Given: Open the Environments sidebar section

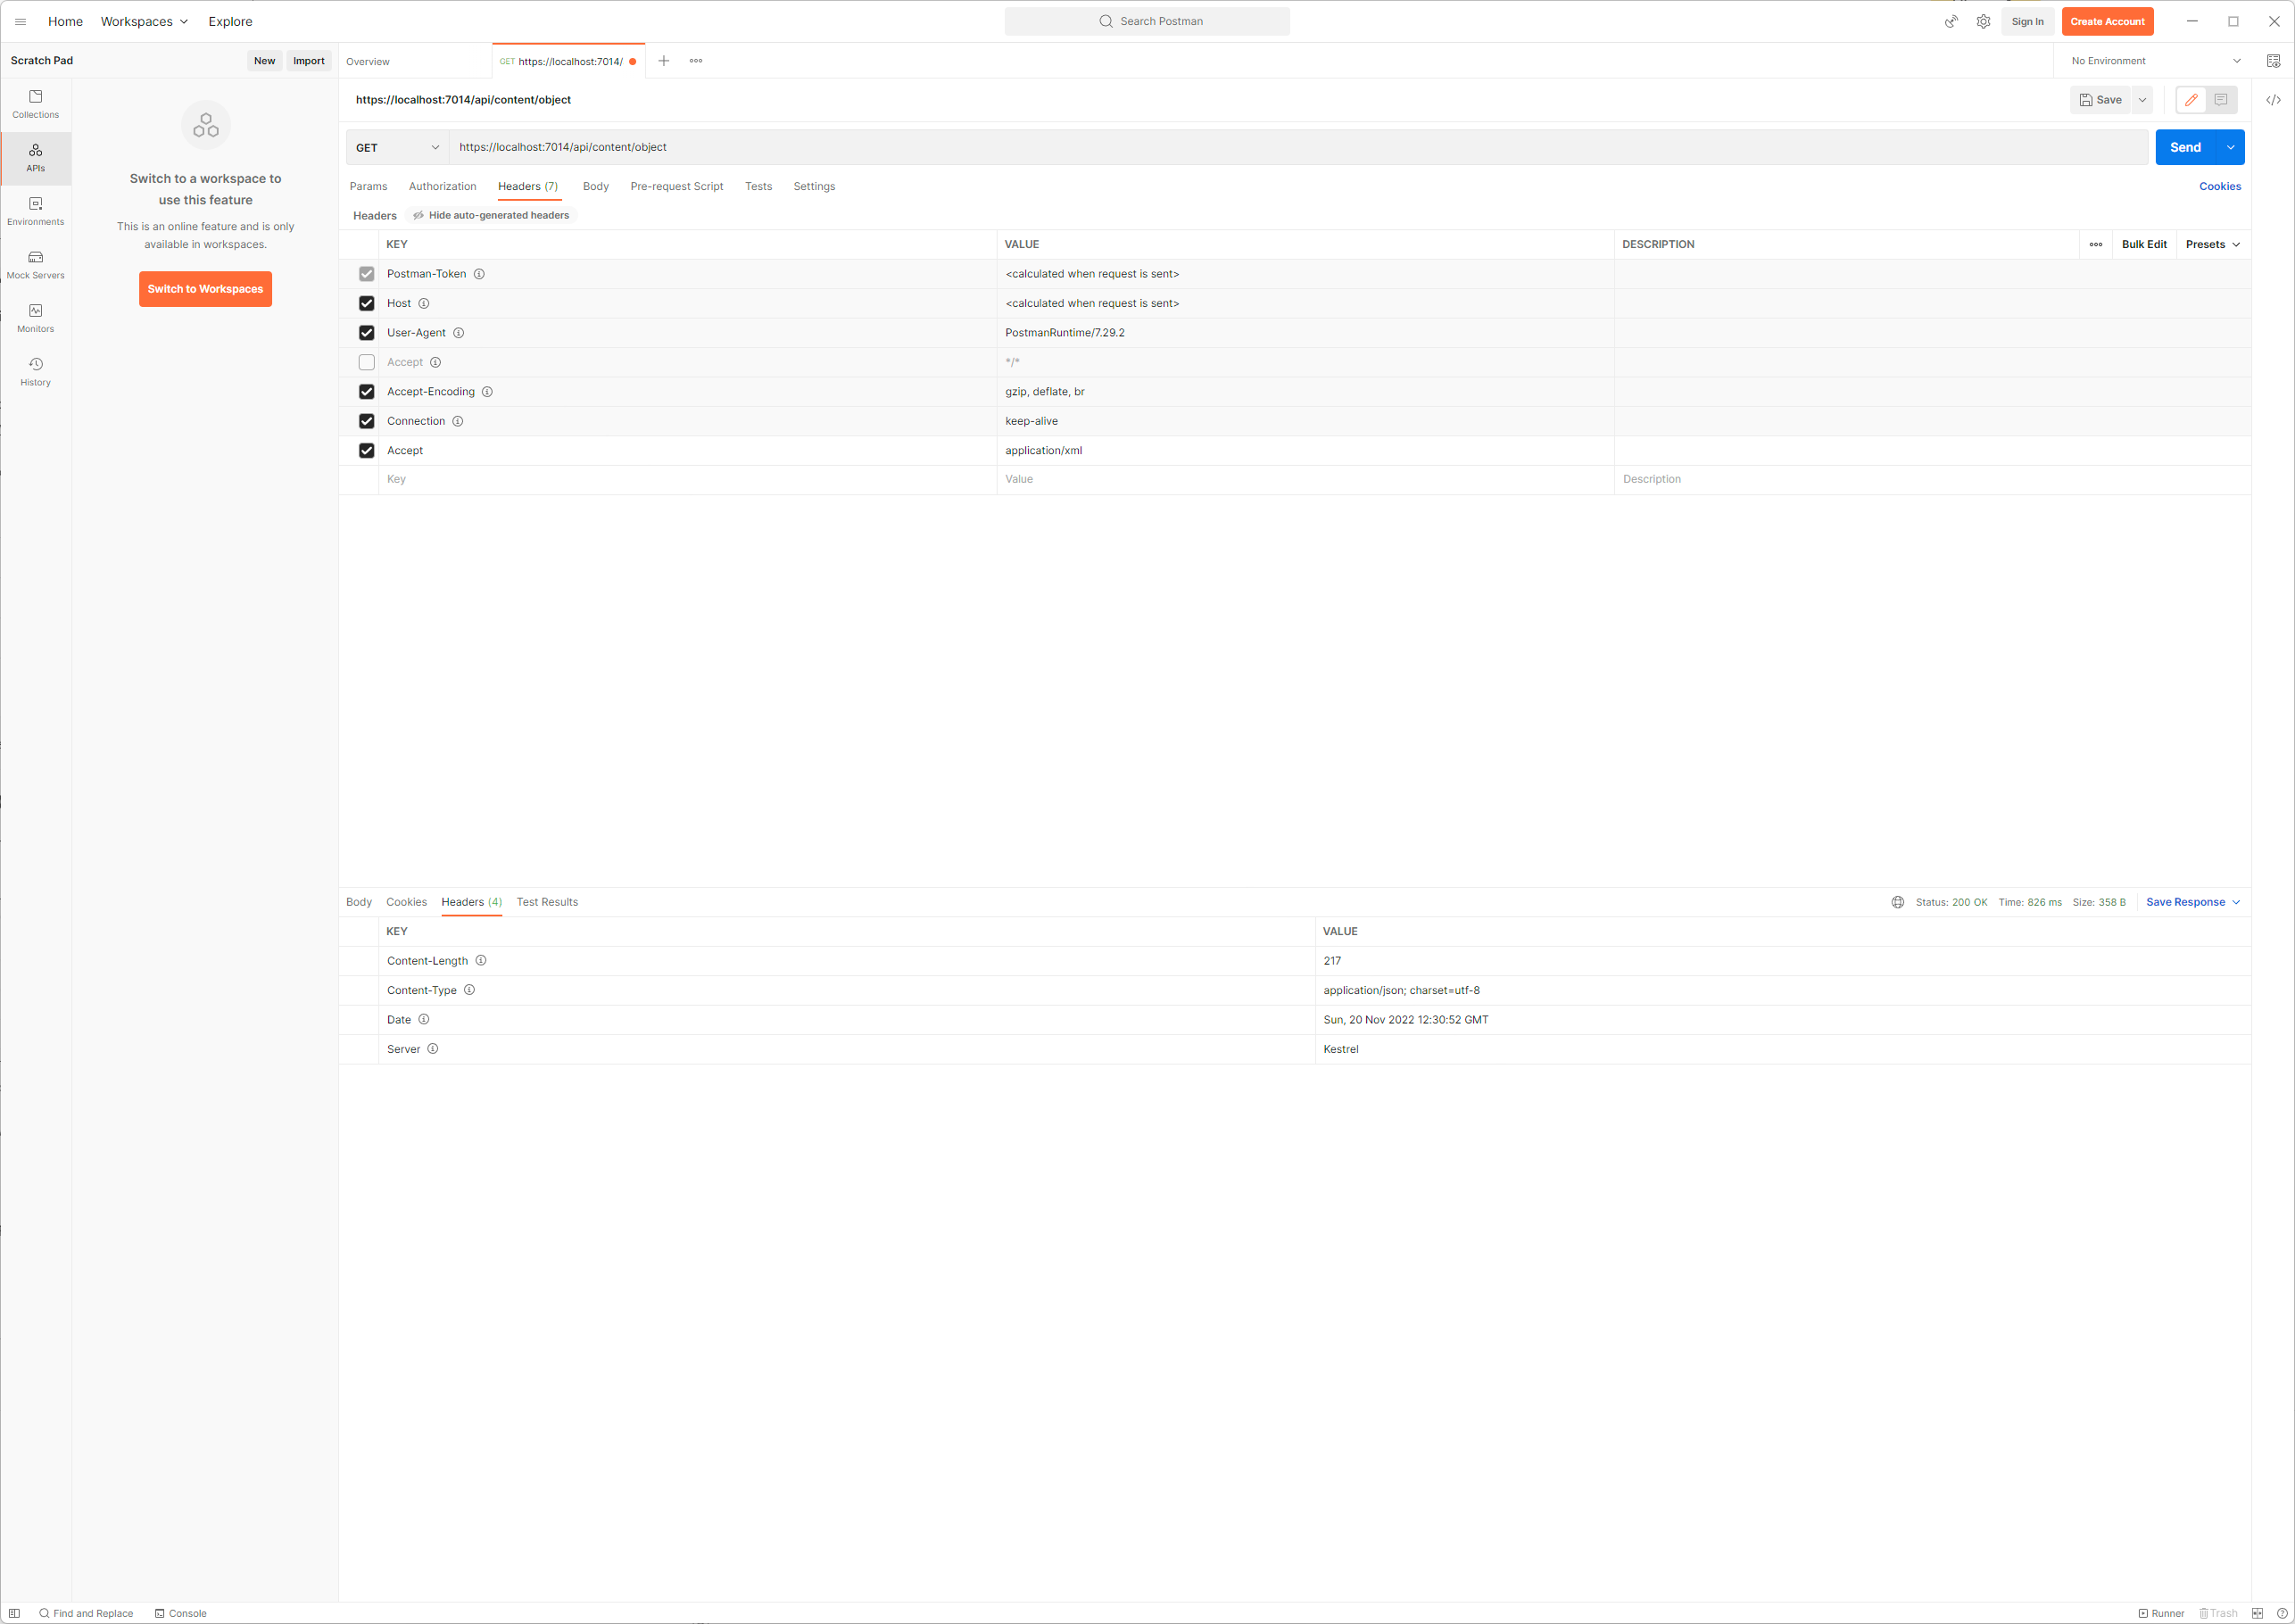Looking at the screenshot, I should (x=35, y=211).
